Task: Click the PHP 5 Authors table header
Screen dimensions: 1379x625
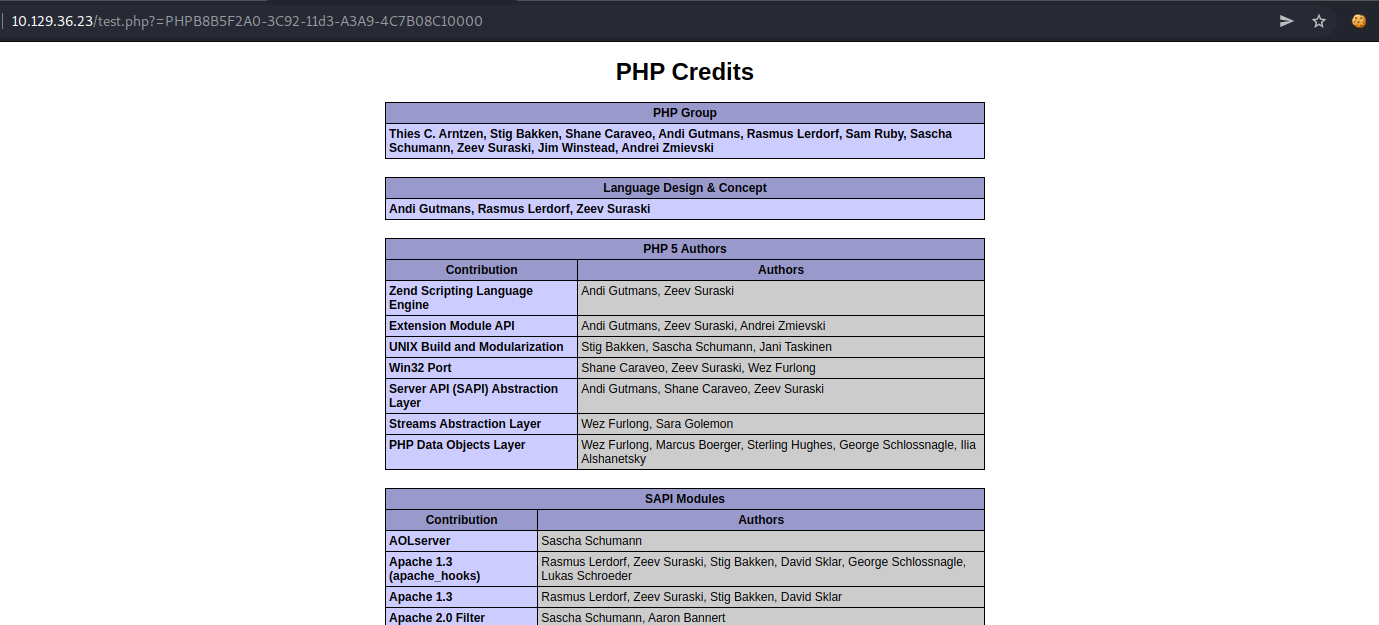Action: click(685, 249)
